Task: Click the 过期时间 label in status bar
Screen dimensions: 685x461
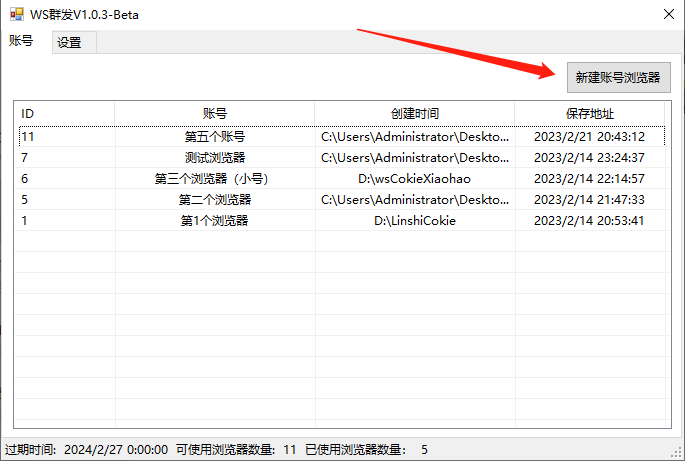Action: [31, 450]
